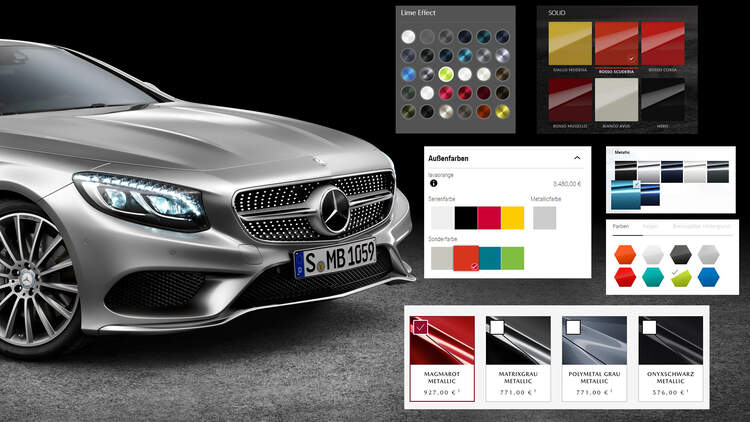Pick Nero black solid paint
The width and height of the screenshot is (750, 422).
coord(662,100)
